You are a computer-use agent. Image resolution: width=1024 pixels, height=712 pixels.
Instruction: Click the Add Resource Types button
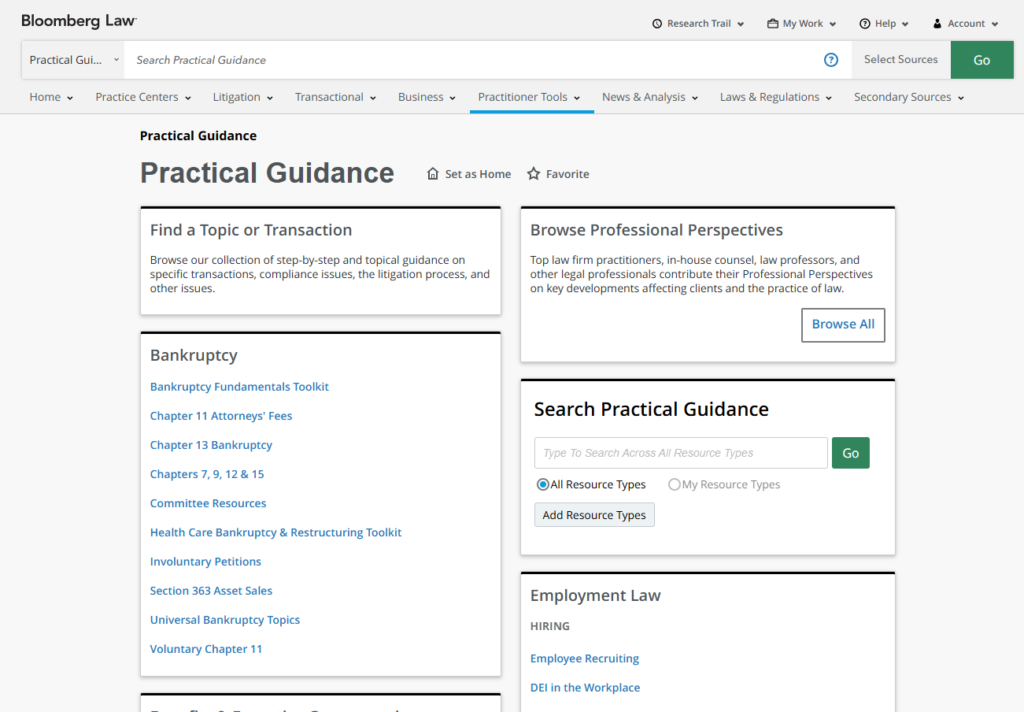[x=594, y=515]
